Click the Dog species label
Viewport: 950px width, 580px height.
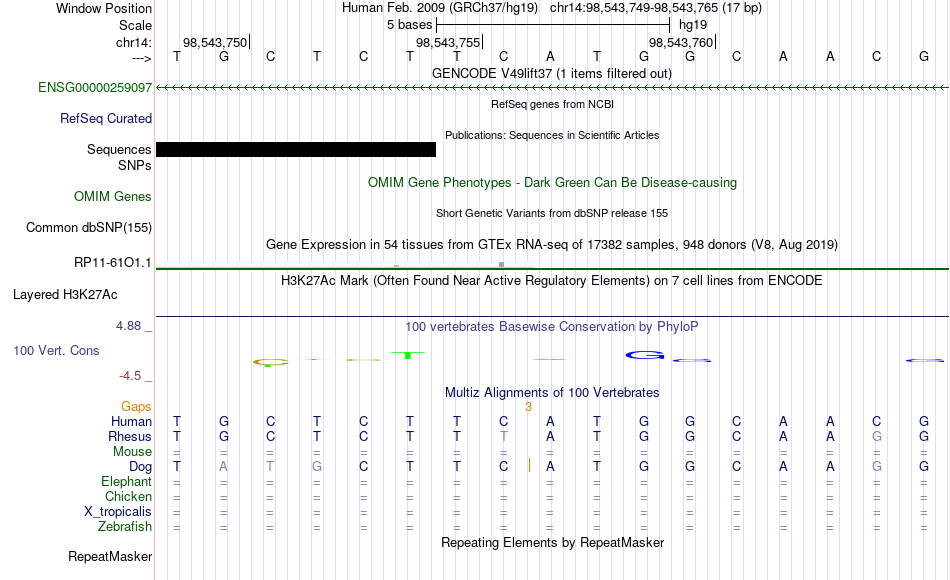tap(140, 467)
